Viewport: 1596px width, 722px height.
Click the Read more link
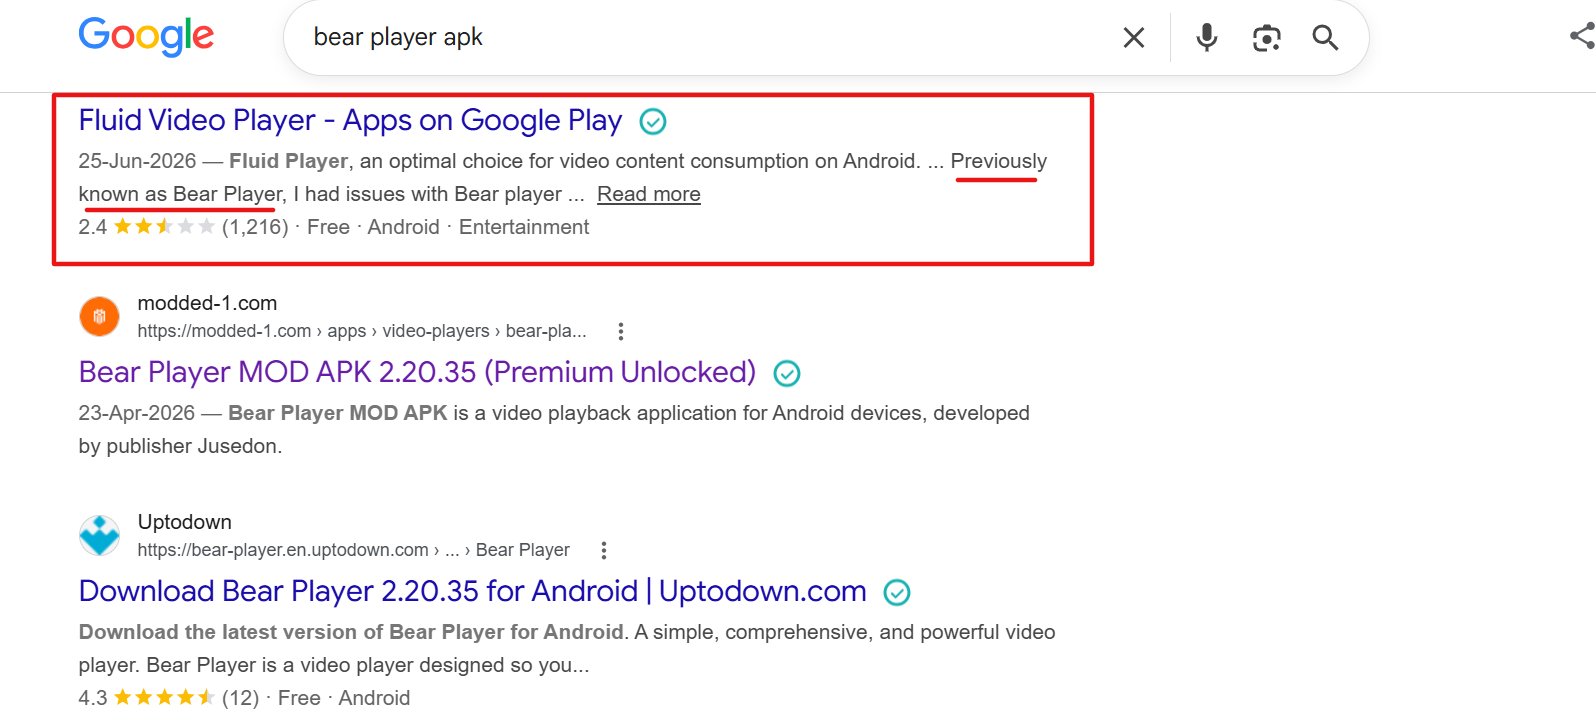click(649, 194)
